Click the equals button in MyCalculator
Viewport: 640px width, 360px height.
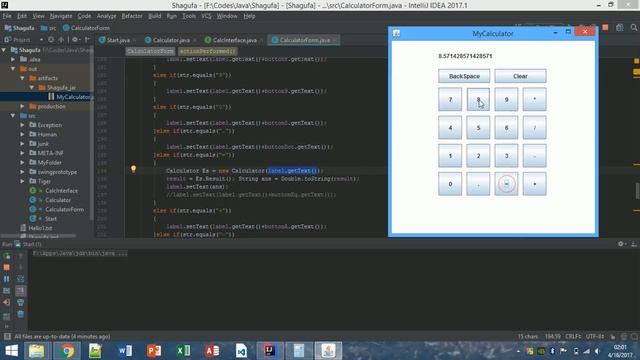pos(506,184)
